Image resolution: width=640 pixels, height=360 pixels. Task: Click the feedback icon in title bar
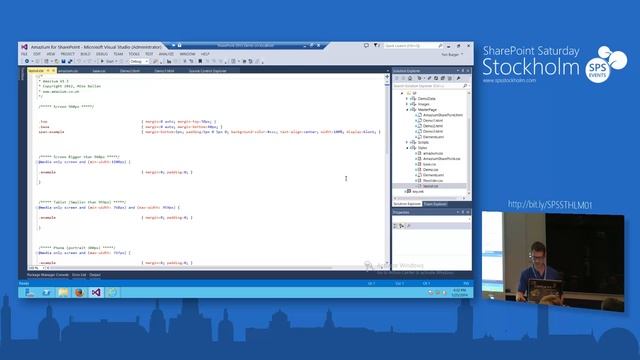pyautogui.click(x=366, y=46)
